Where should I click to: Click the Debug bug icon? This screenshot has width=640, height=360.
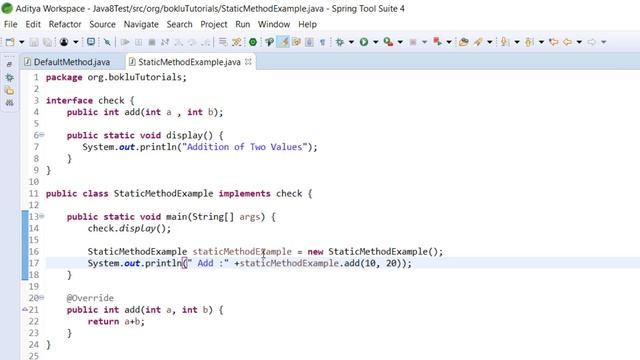coord(340,42)
